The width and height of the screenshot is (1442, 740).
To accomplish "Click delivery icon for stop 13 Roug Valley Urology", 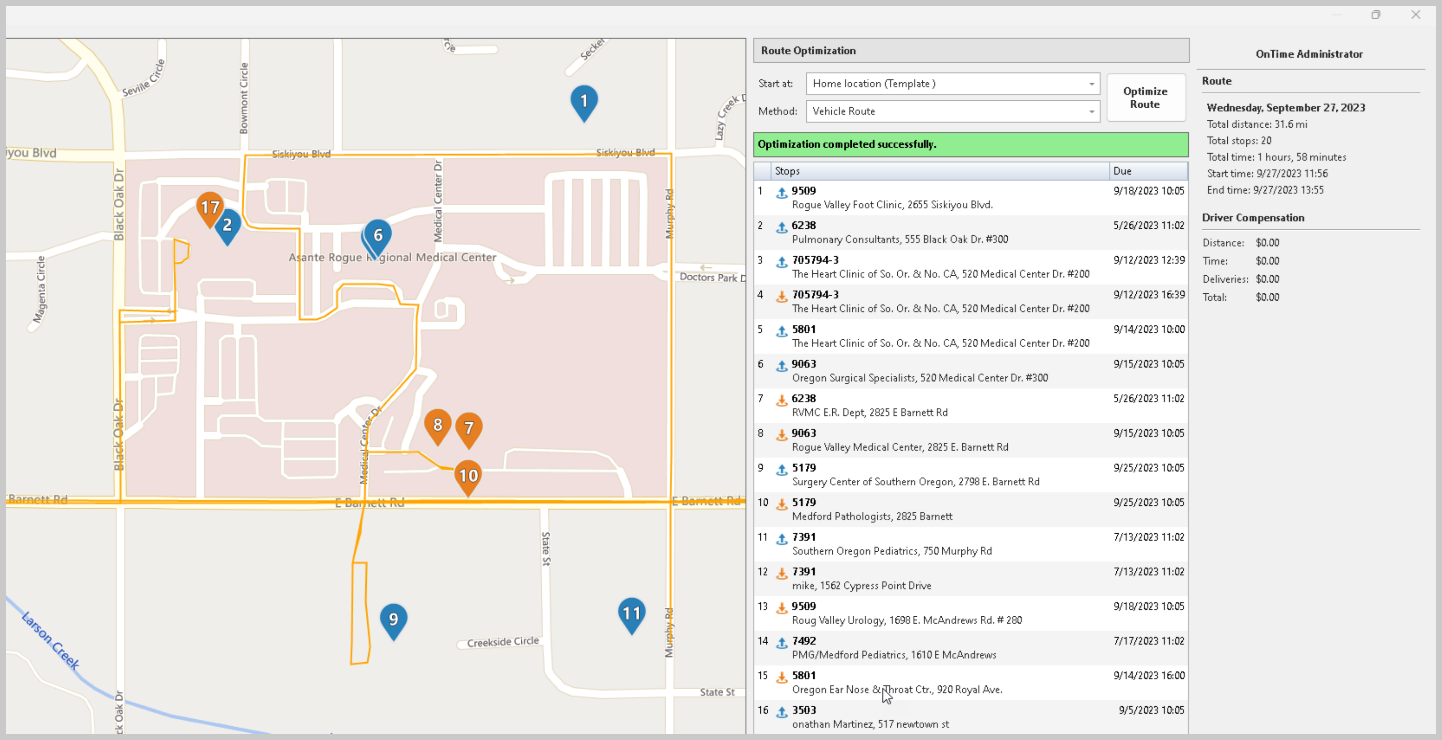I will (782, 608).
